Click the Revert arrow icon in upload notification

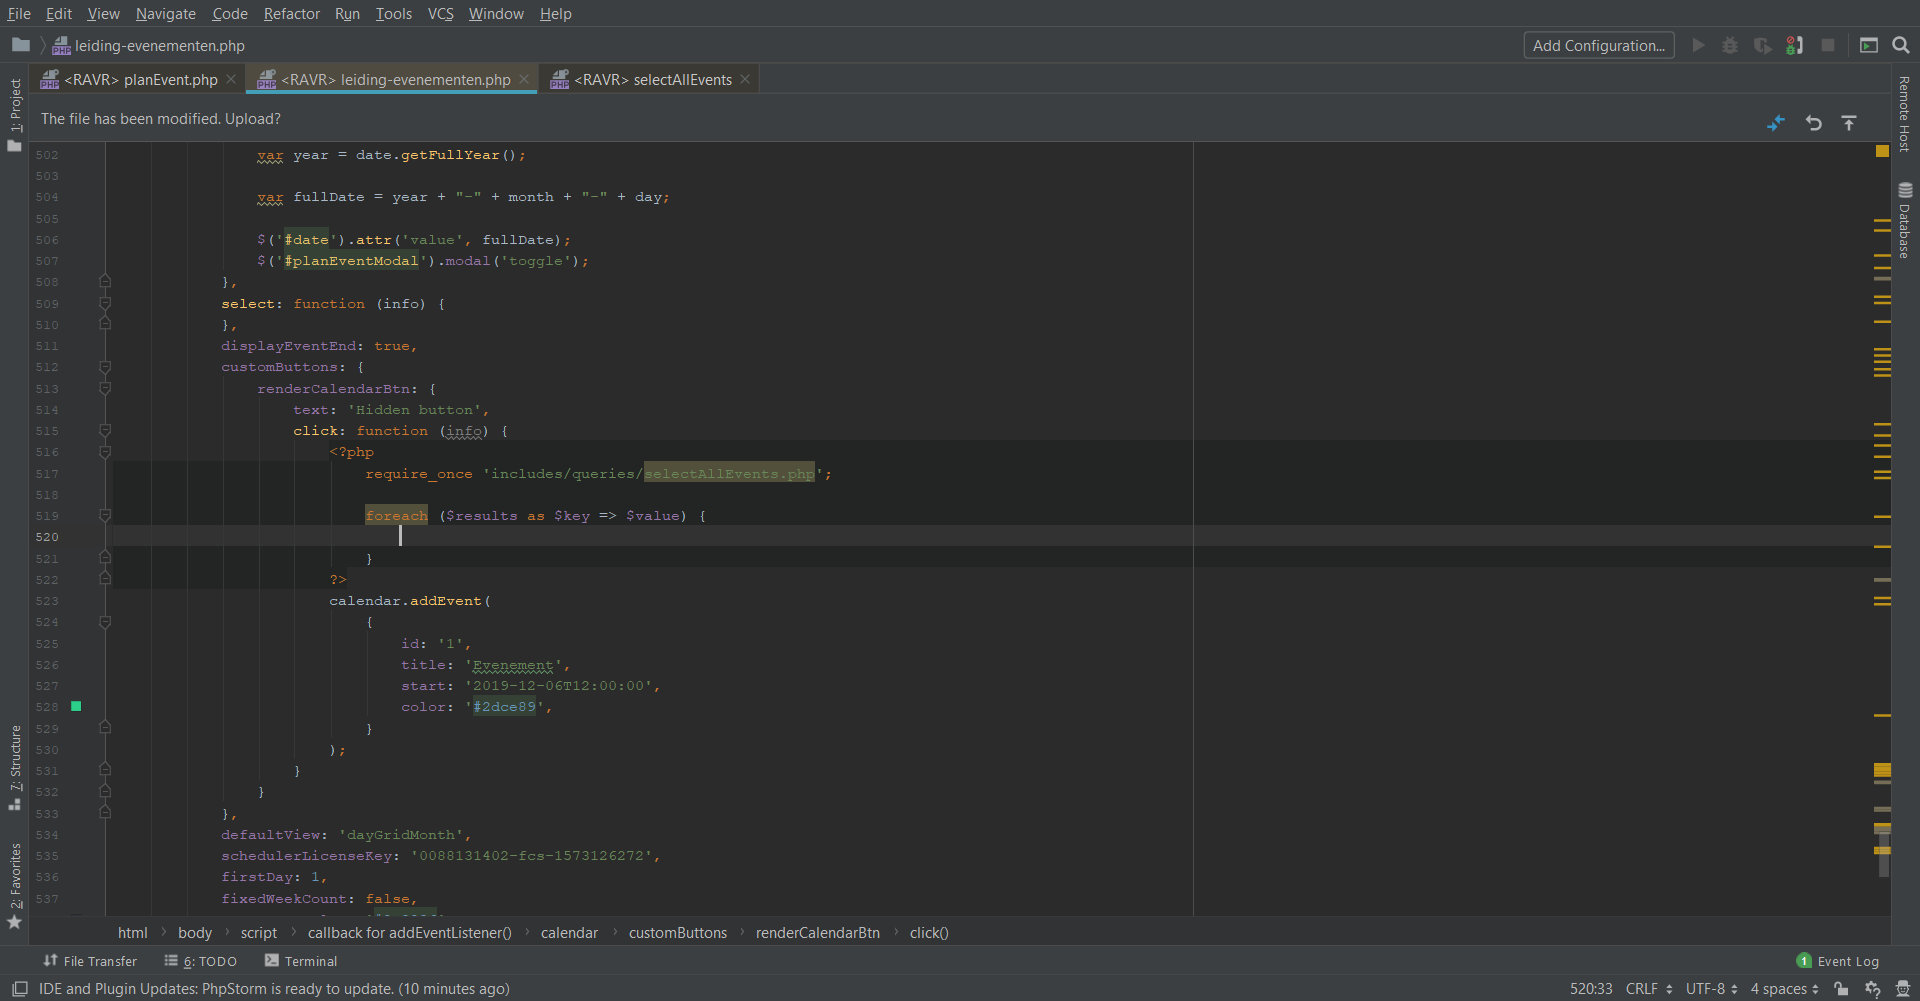(x=1813, y=123)
